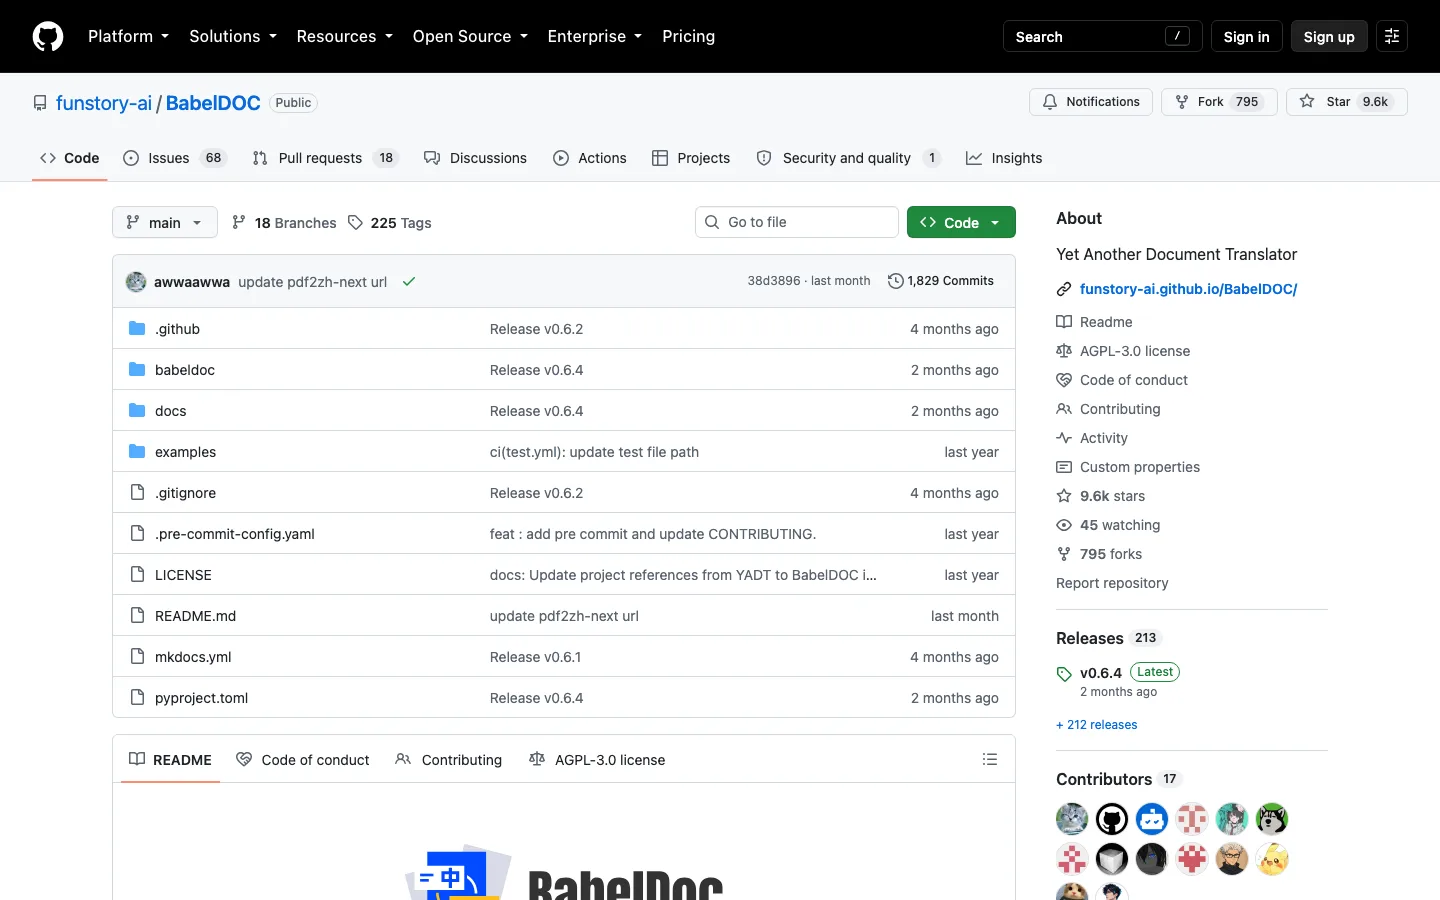Viewport: 1440px width, 900px height.
Task: Open the commit history clock icon
Action: 896,281
